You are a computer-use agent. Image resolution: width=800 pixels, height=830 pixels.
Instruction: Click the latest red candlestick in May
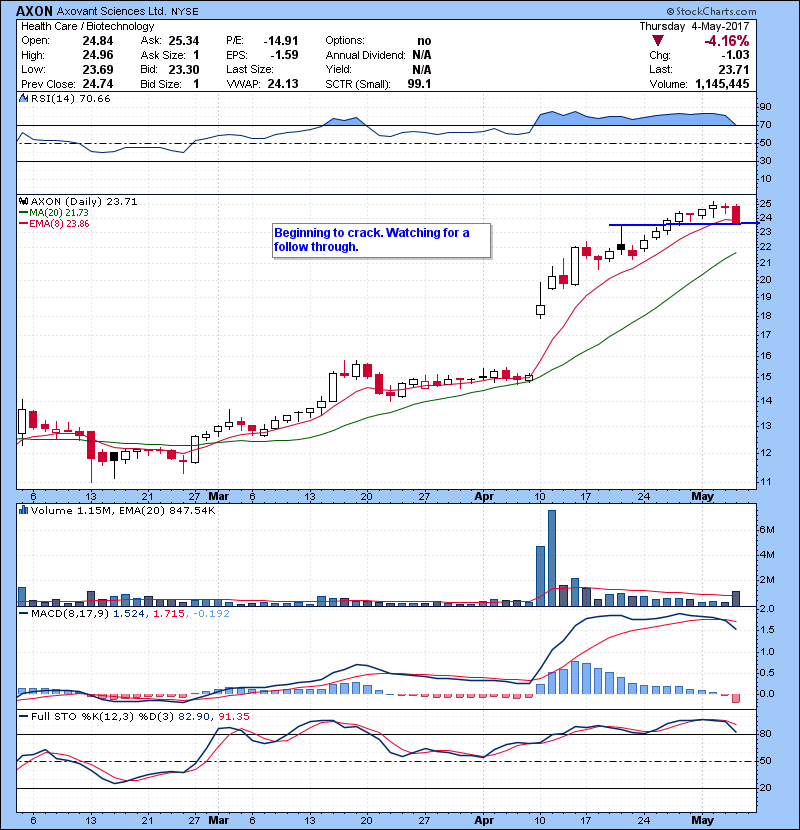[x=736, y=214]
